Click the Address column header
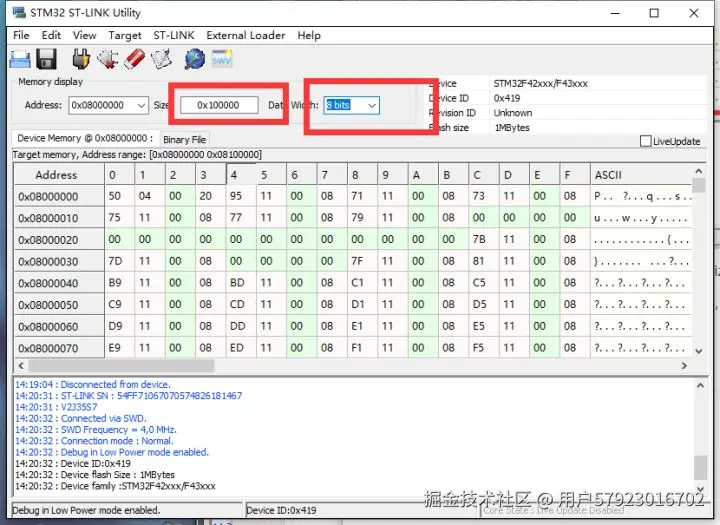This screenshot has height=525, width=720. tap(59, 175)
